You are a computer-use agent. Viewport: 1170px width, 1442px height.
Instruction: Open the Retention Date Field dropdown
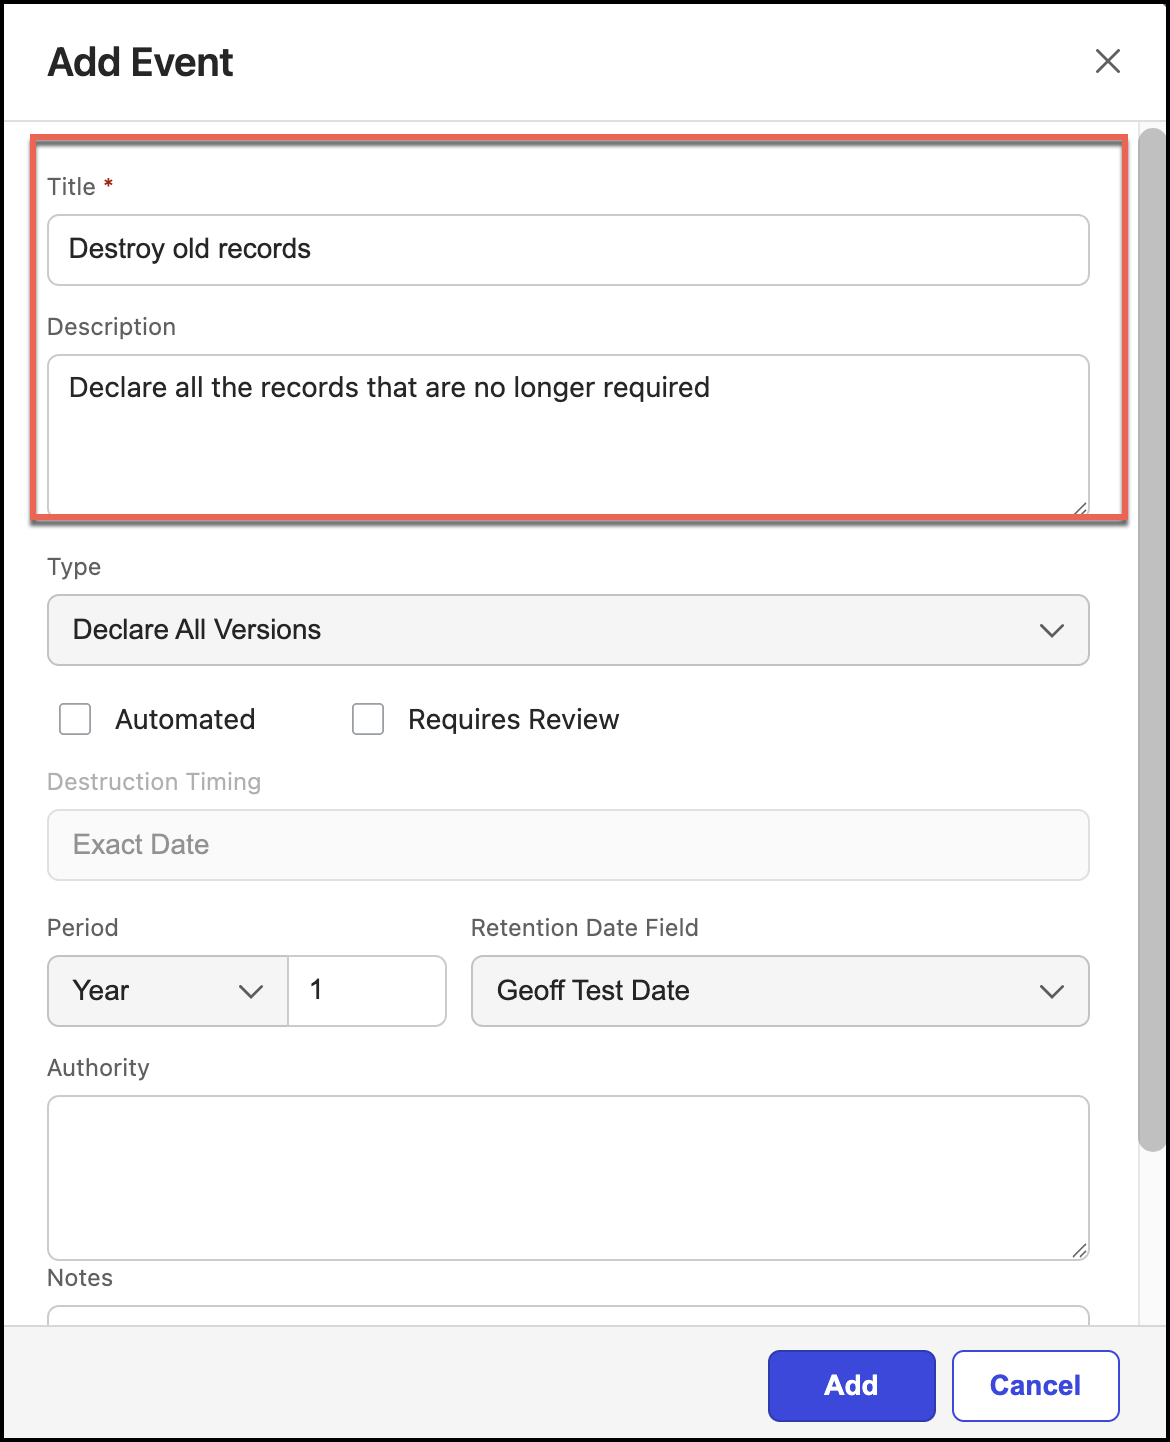tap(779, 991)
